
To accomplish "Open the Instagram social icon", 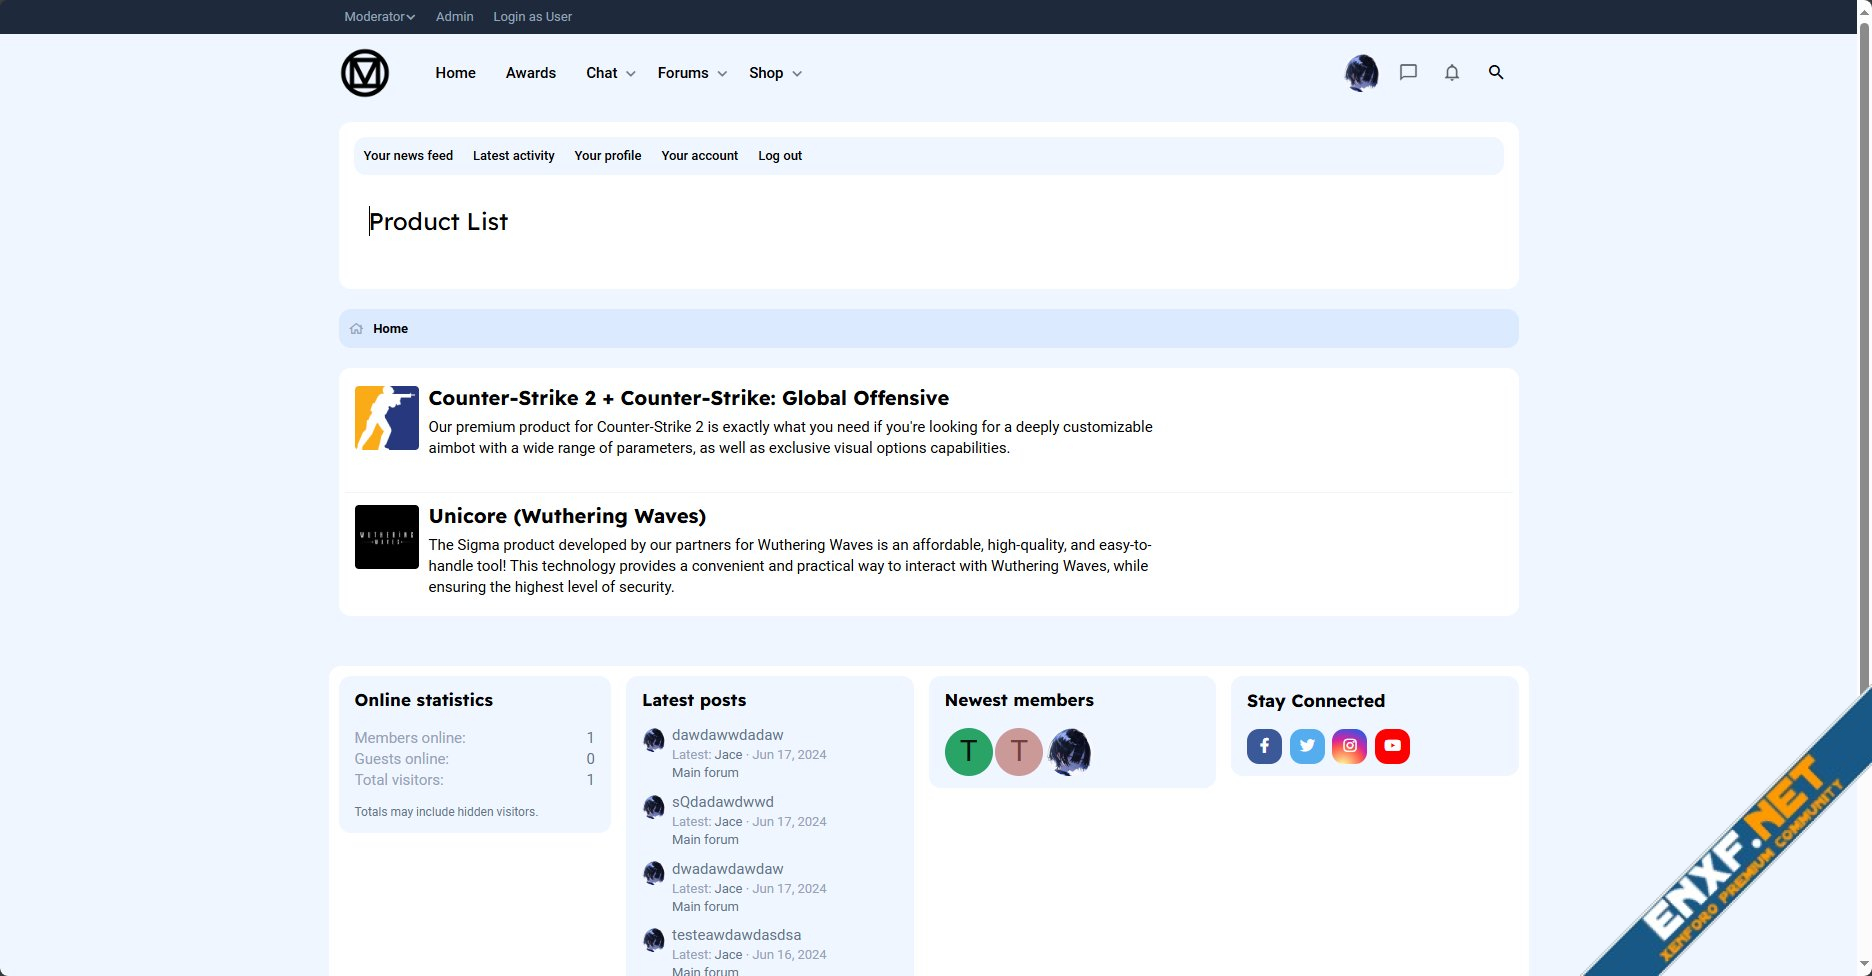I will 1350,746.
